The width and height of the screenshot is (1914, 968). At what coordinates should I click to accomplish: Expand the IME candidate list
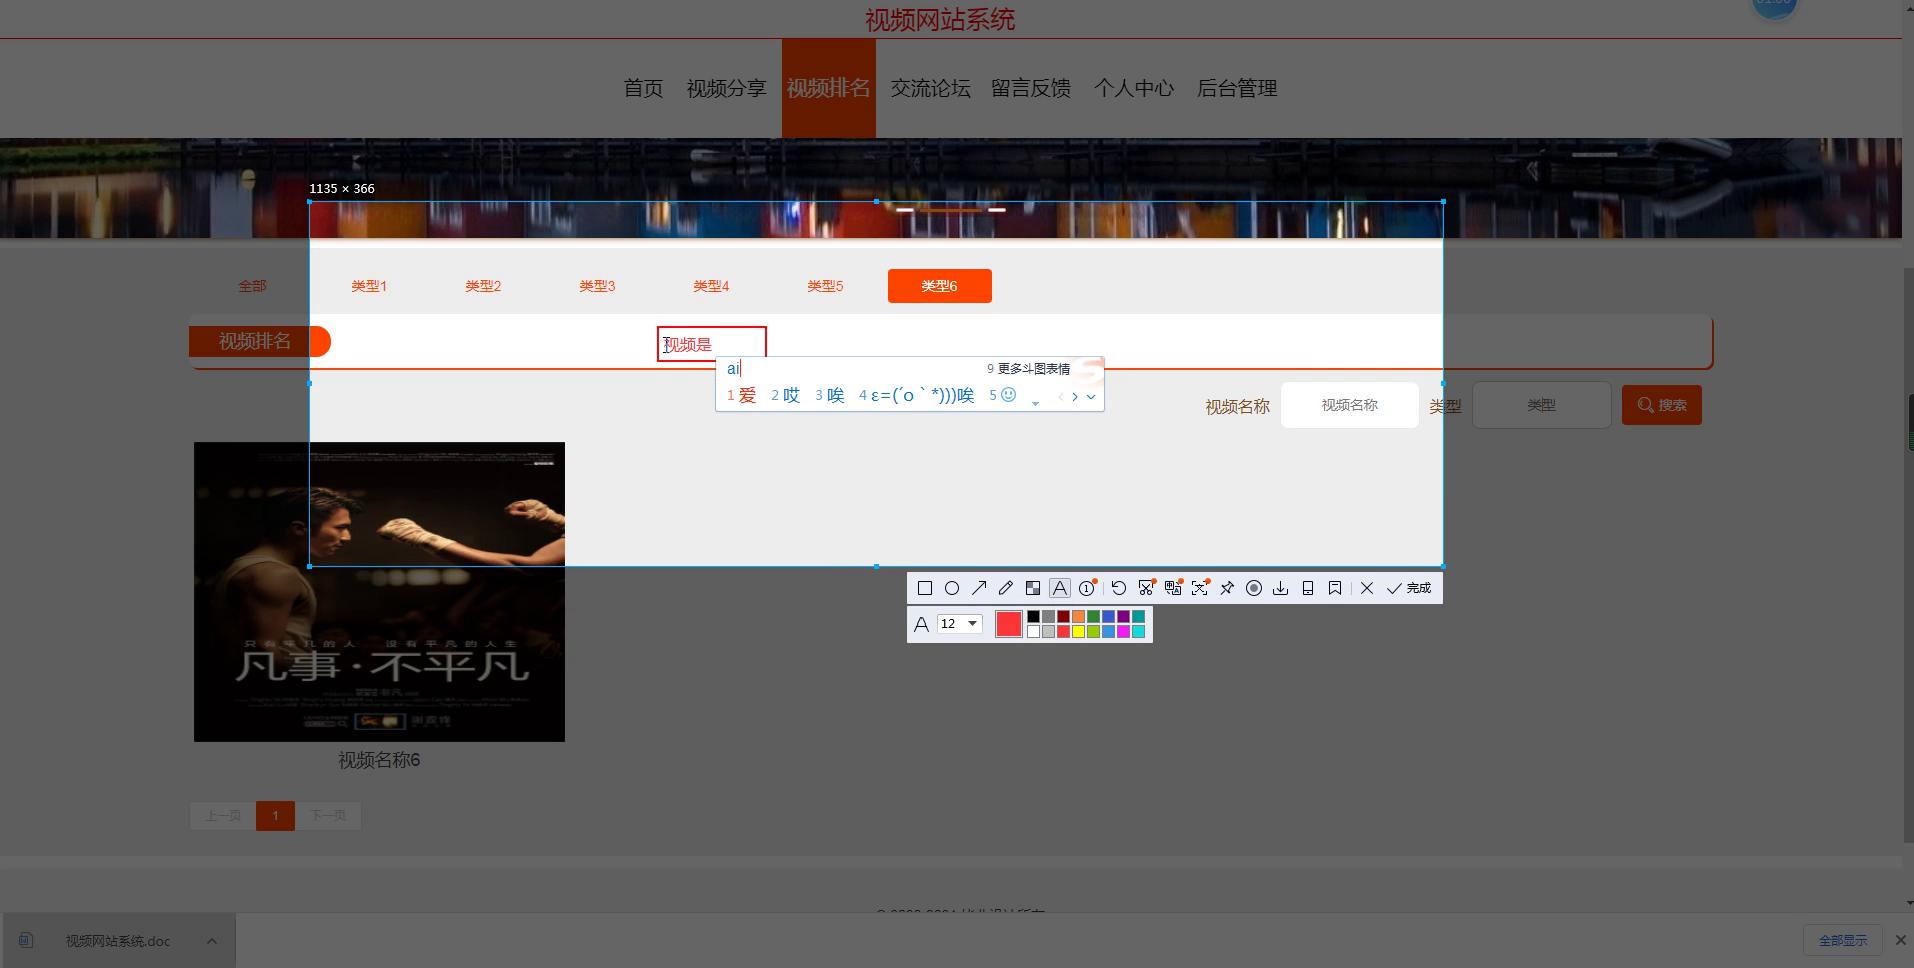point(1091,396)
